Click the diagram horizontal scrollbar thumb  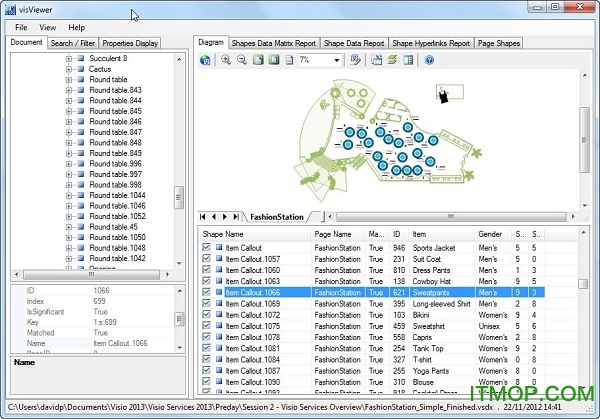click(451, 217)
